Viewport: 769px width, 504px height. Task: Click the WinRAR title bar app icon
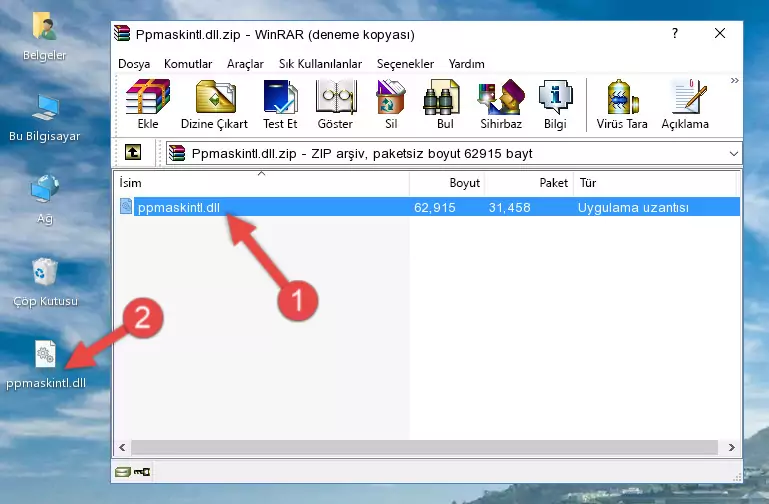point(122,33)
